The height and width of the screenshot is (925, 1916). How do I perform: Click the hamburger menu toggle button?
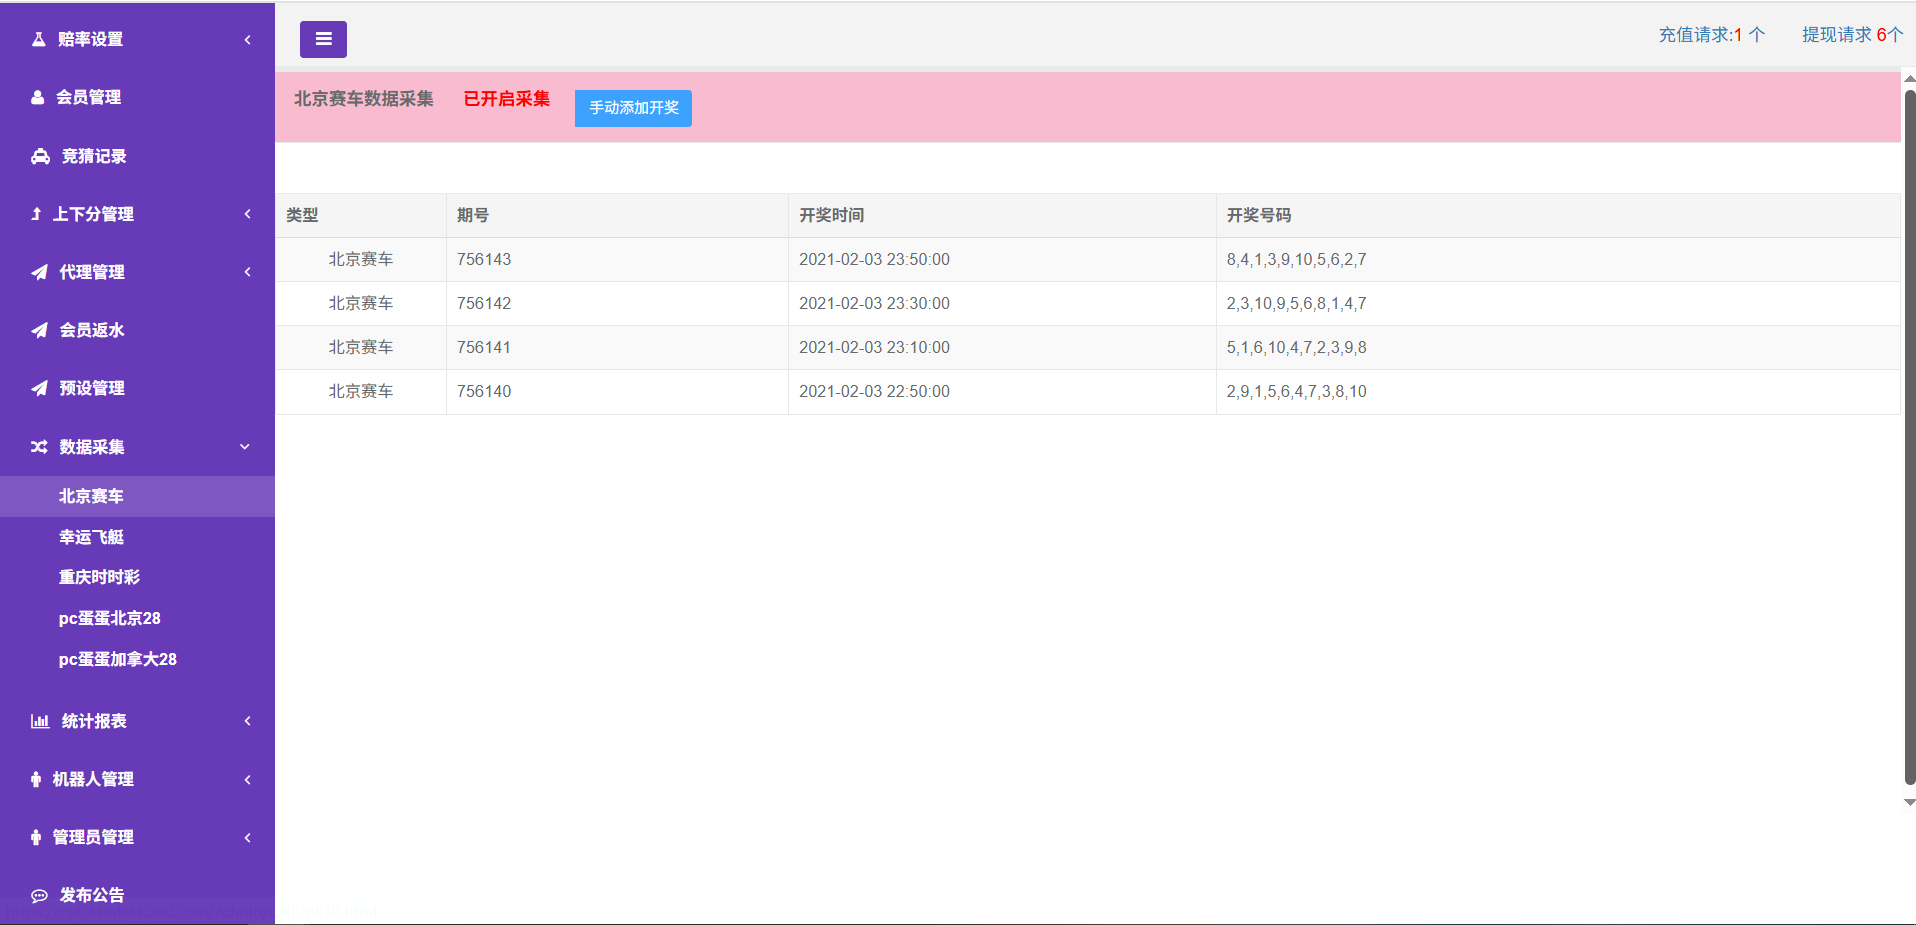click(x=323, y=39)
